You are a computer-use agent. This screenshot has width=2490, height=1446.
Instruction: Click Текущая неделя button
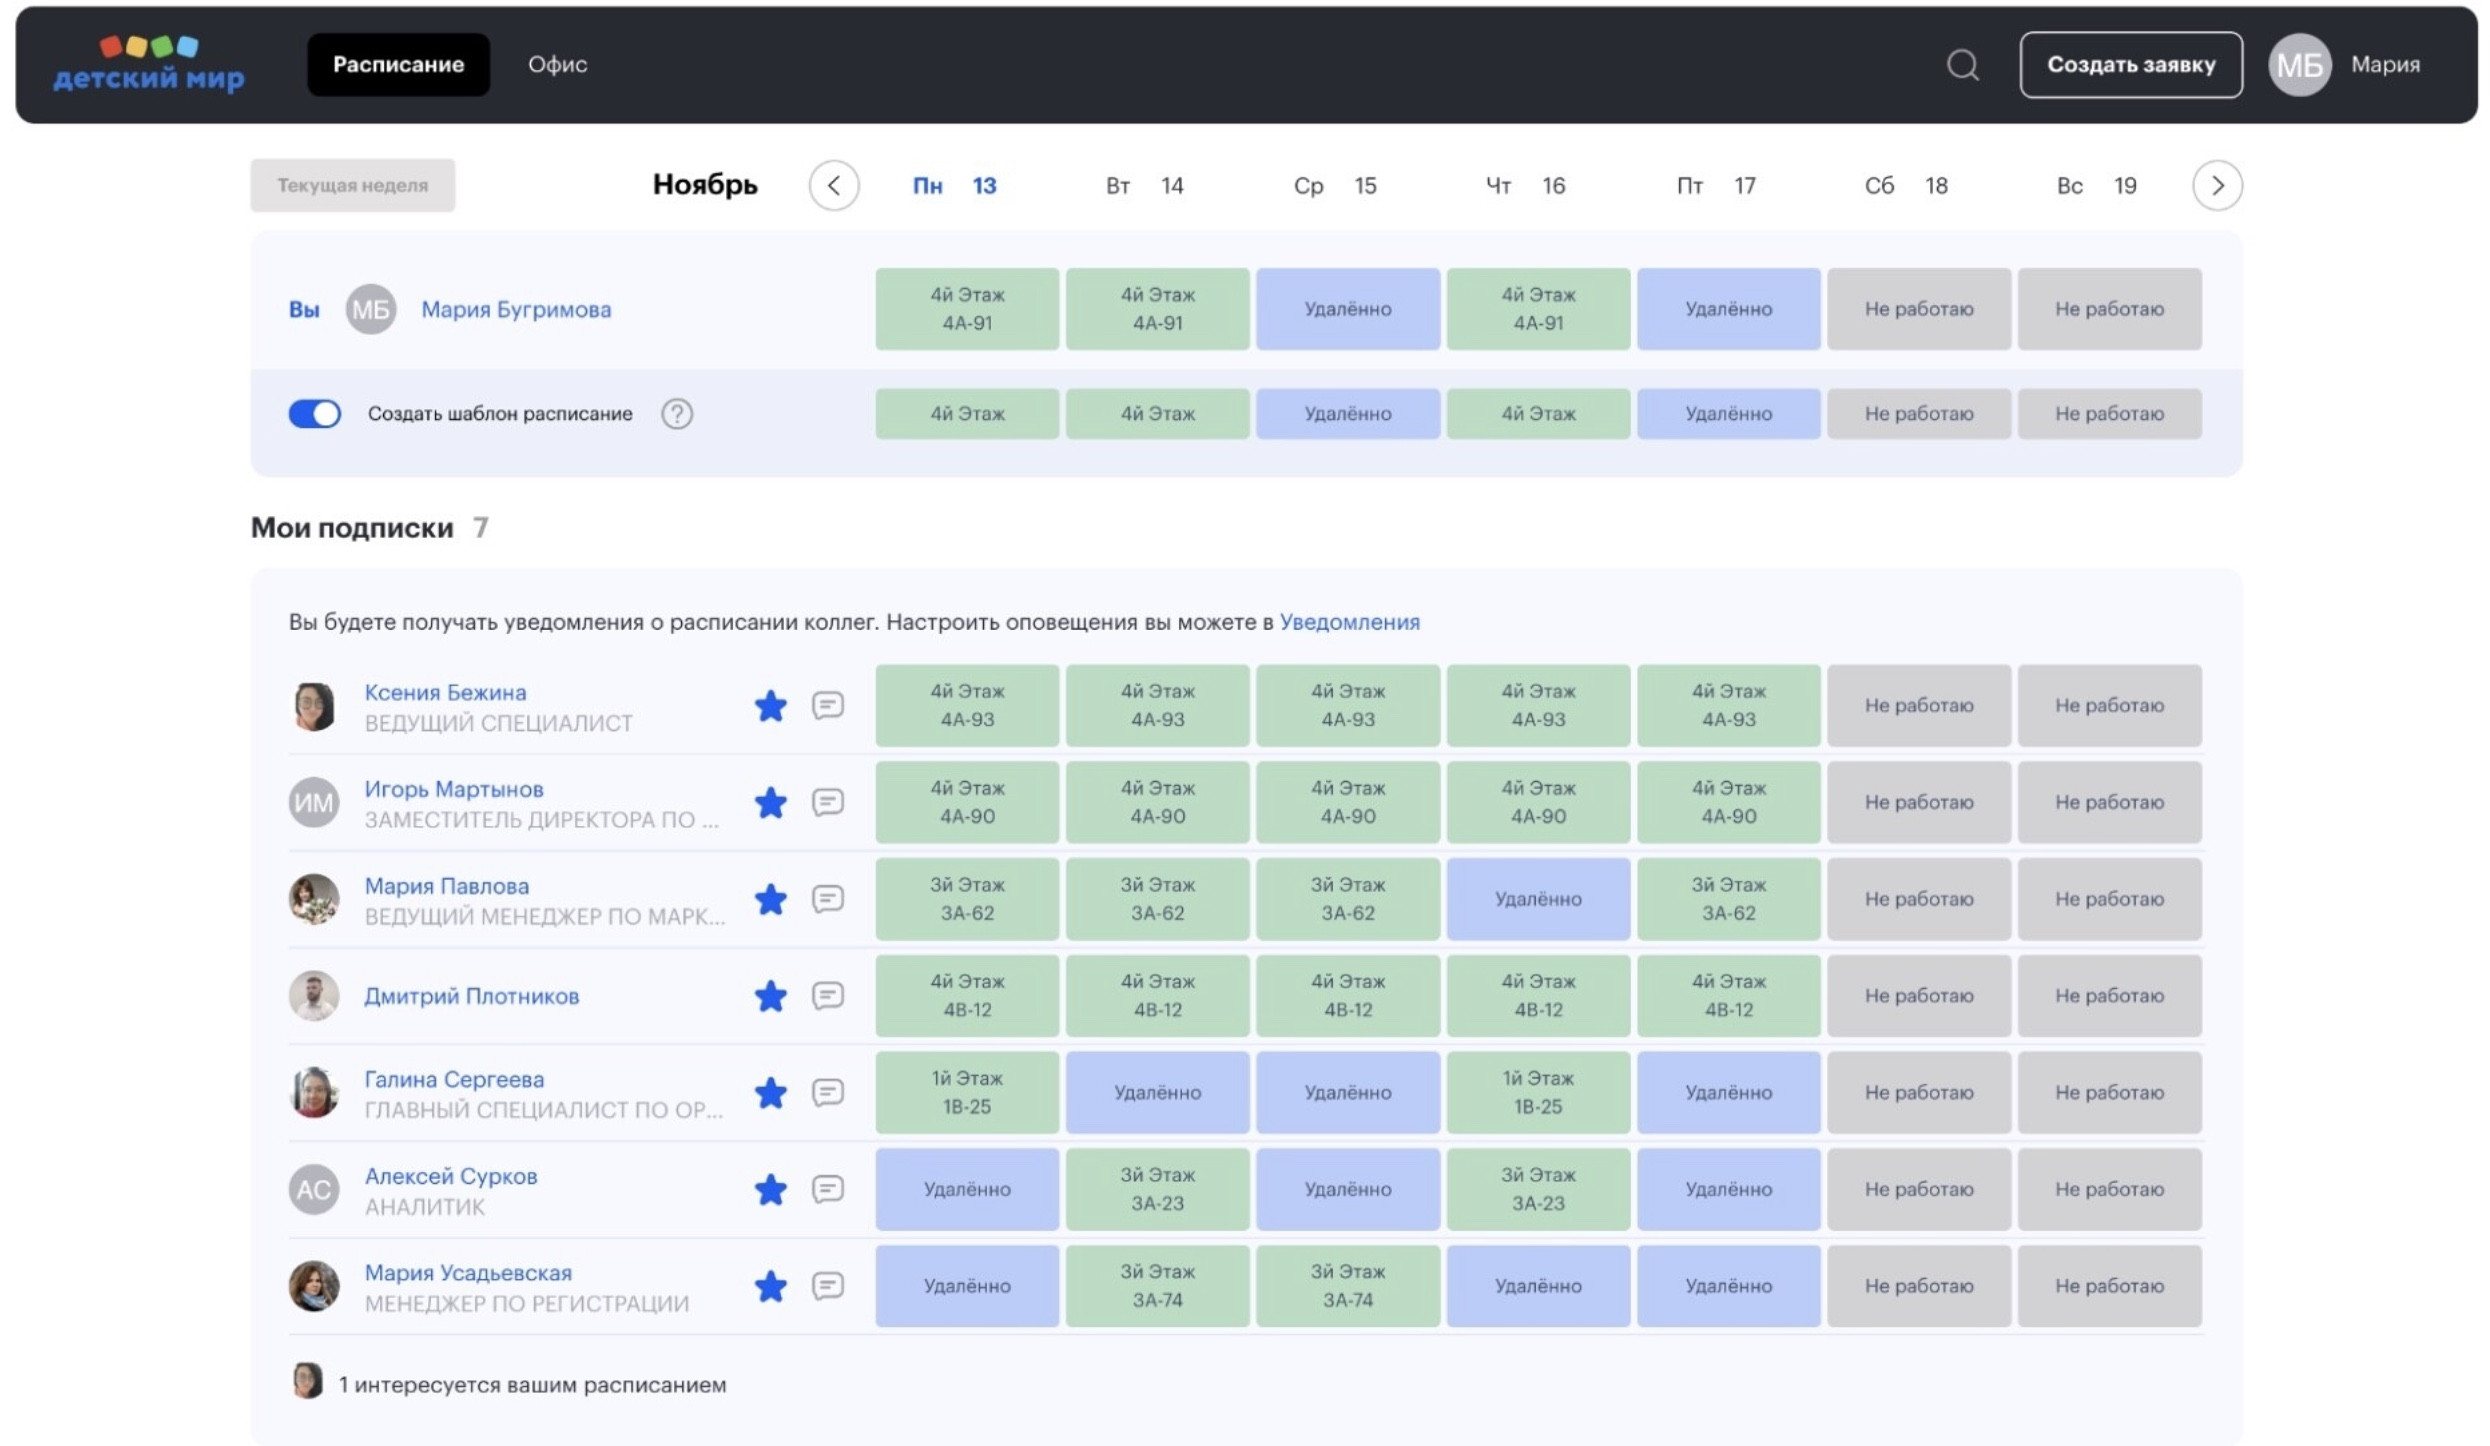(352, 185)
